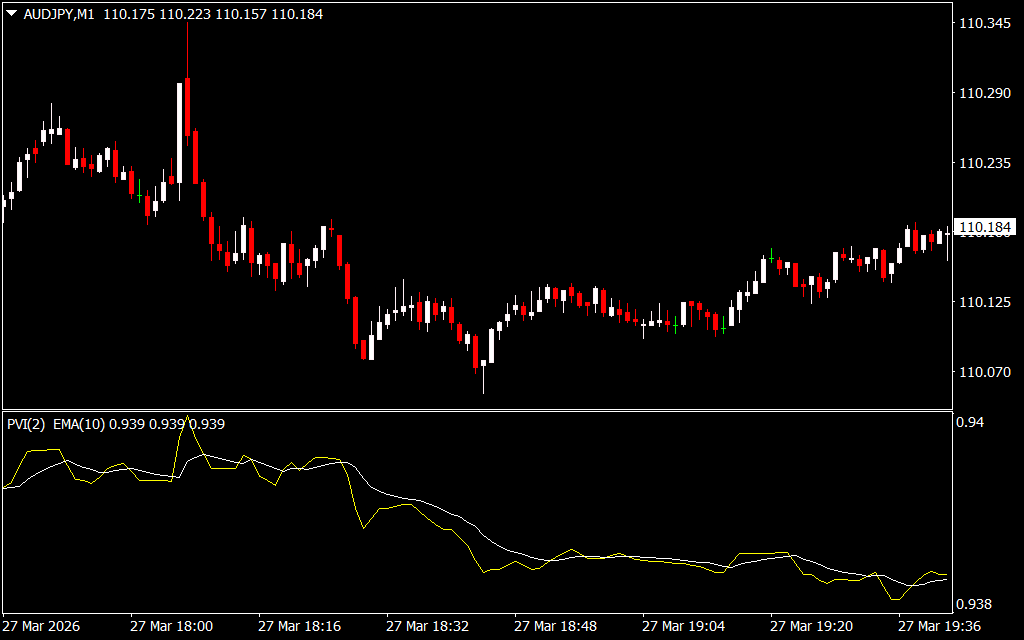
Task: Click the 110.345 price scale level
Action: pos(984,23)
